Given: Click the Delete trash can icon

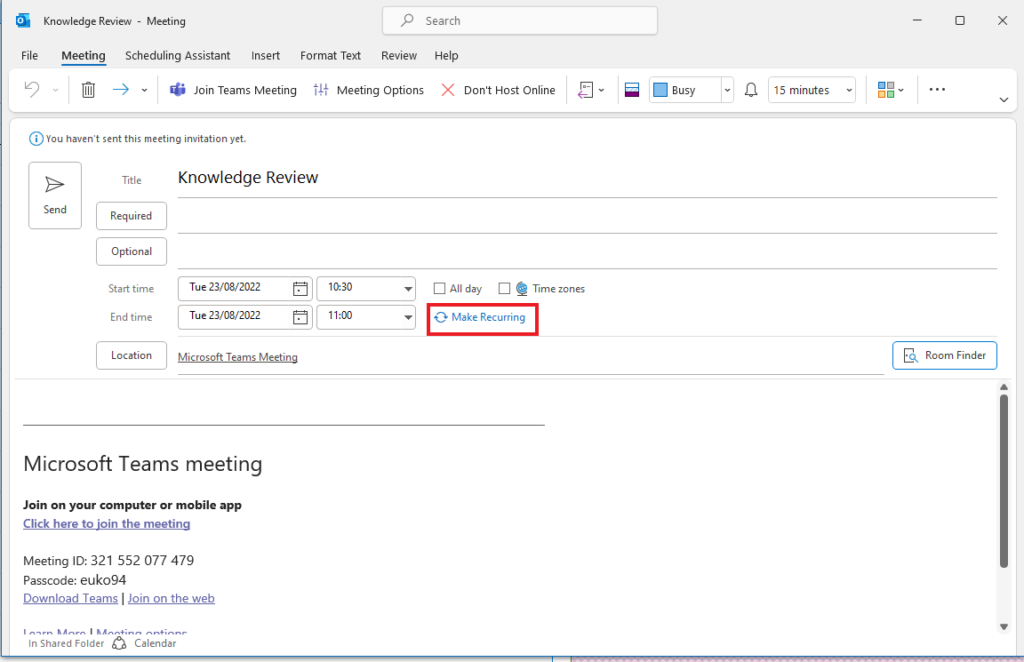Looking at the screenshot, I should 88,89.
